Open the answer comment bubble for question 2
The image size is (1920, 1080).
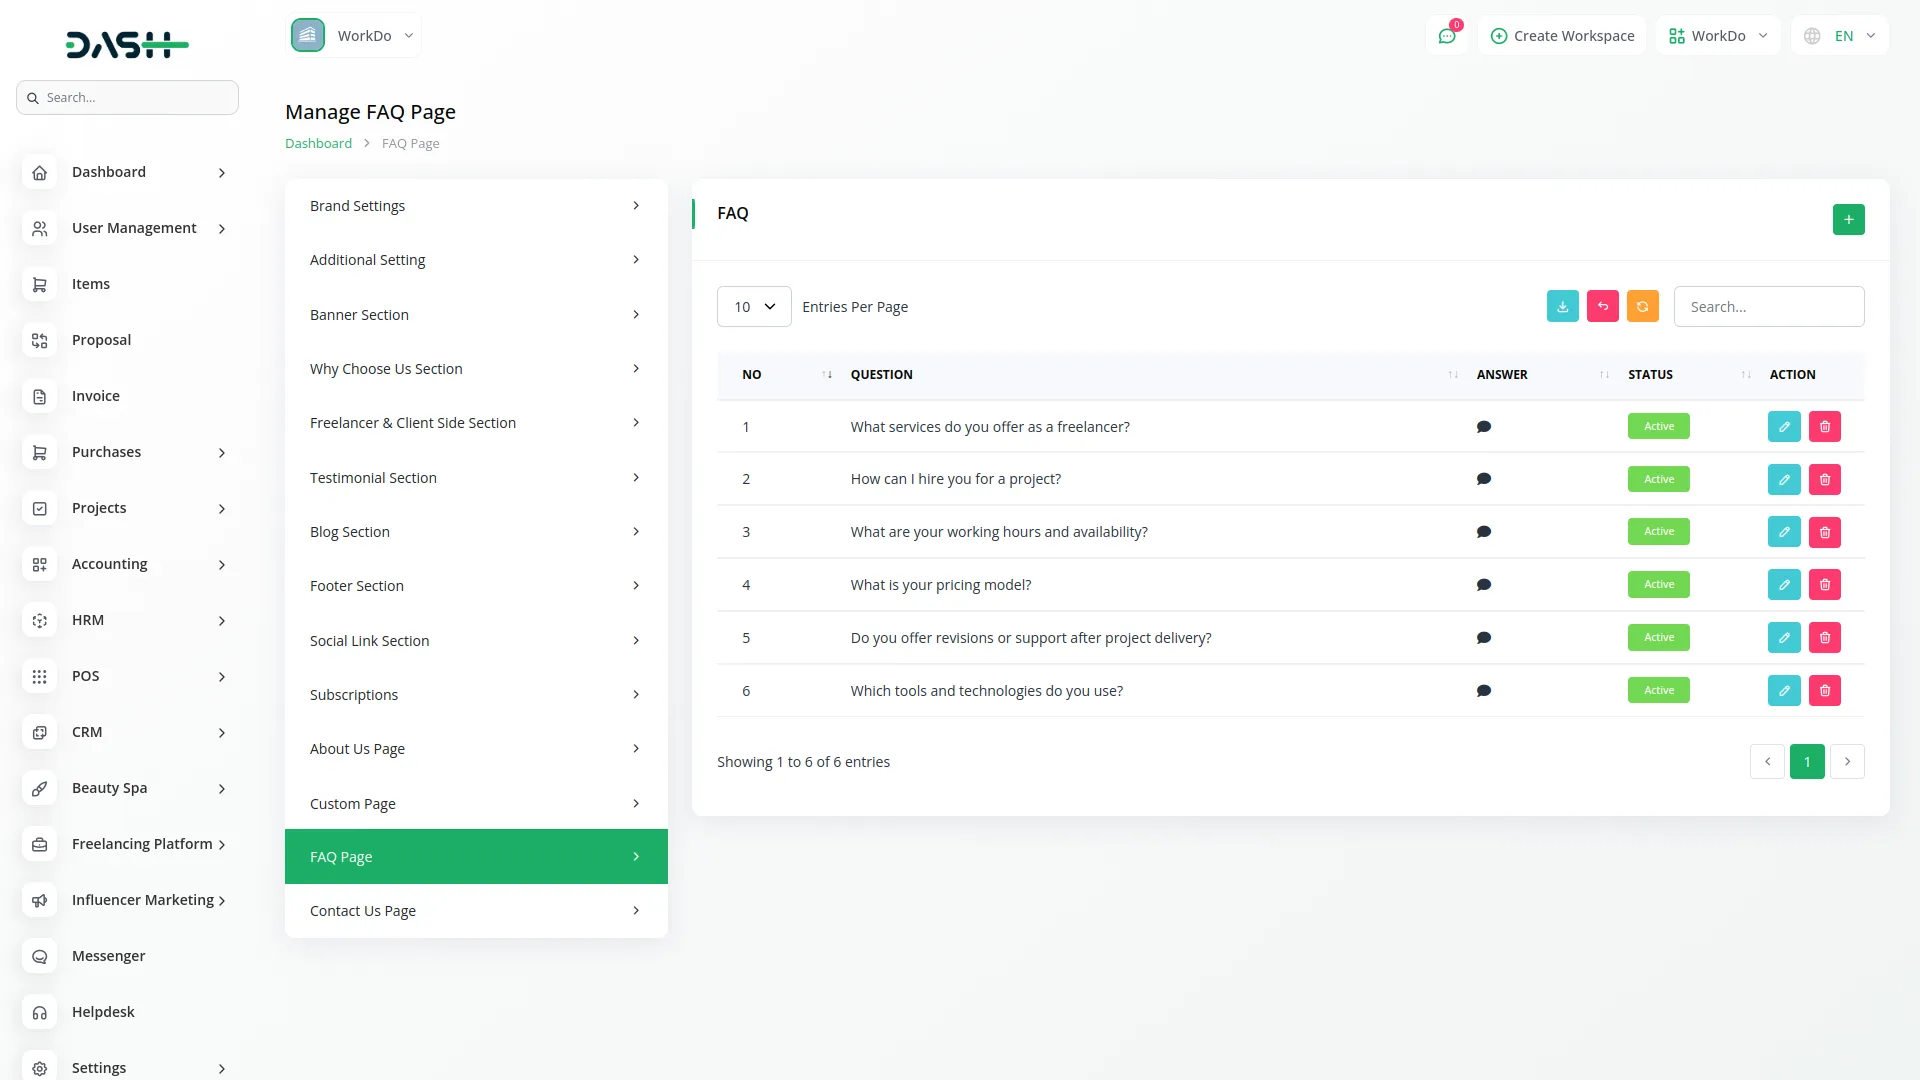pos(1484,478)
